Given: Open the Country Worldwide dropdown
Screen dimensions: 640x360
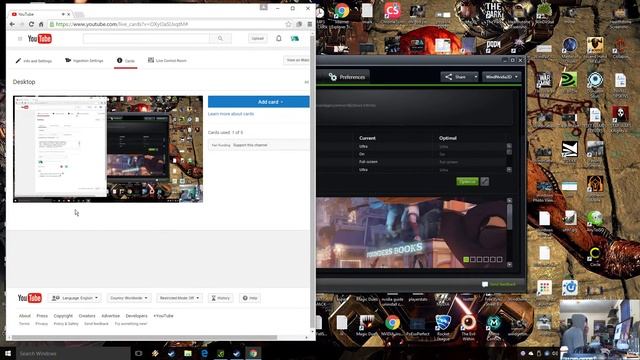Looking at the screenshot, I should [129, 298].
